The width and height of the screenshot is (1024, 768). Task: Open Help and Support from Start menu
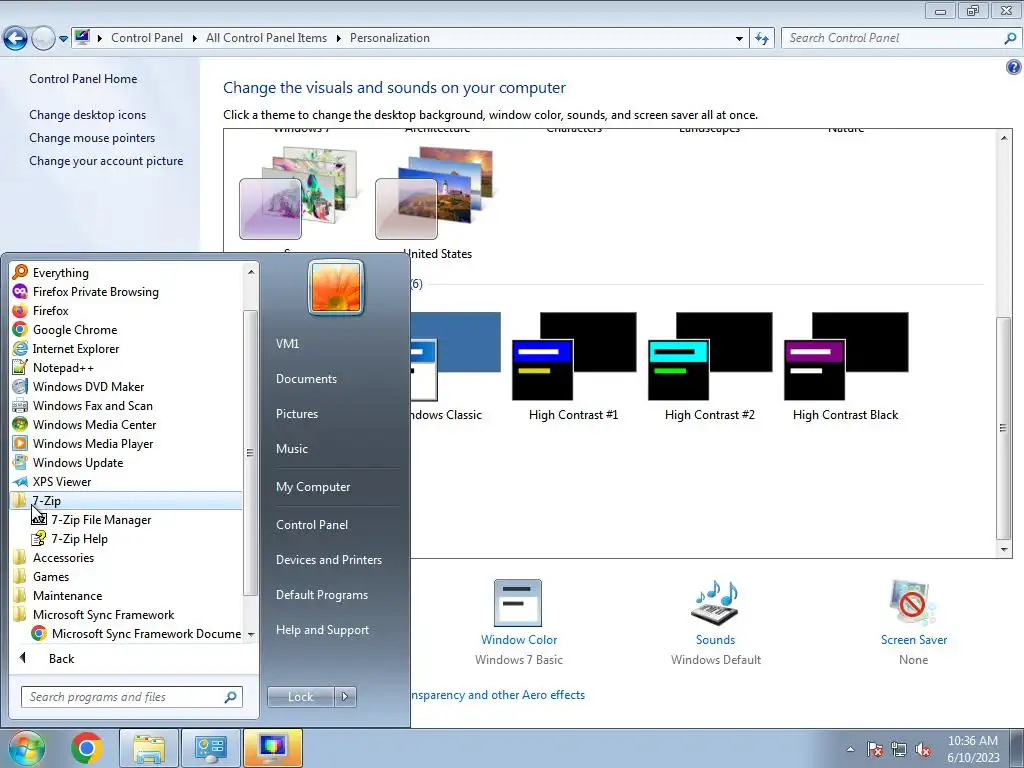[x=322, y=630]
